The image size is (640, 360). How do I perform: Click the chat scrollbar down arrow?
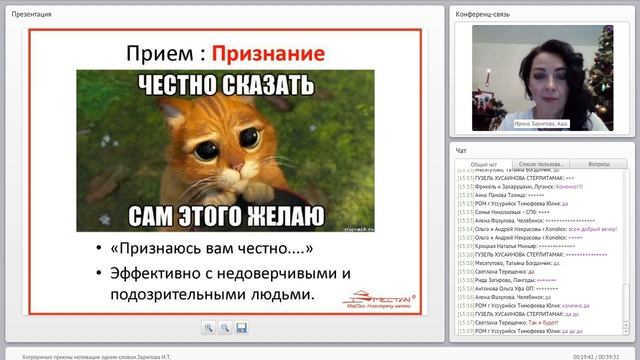626,331
